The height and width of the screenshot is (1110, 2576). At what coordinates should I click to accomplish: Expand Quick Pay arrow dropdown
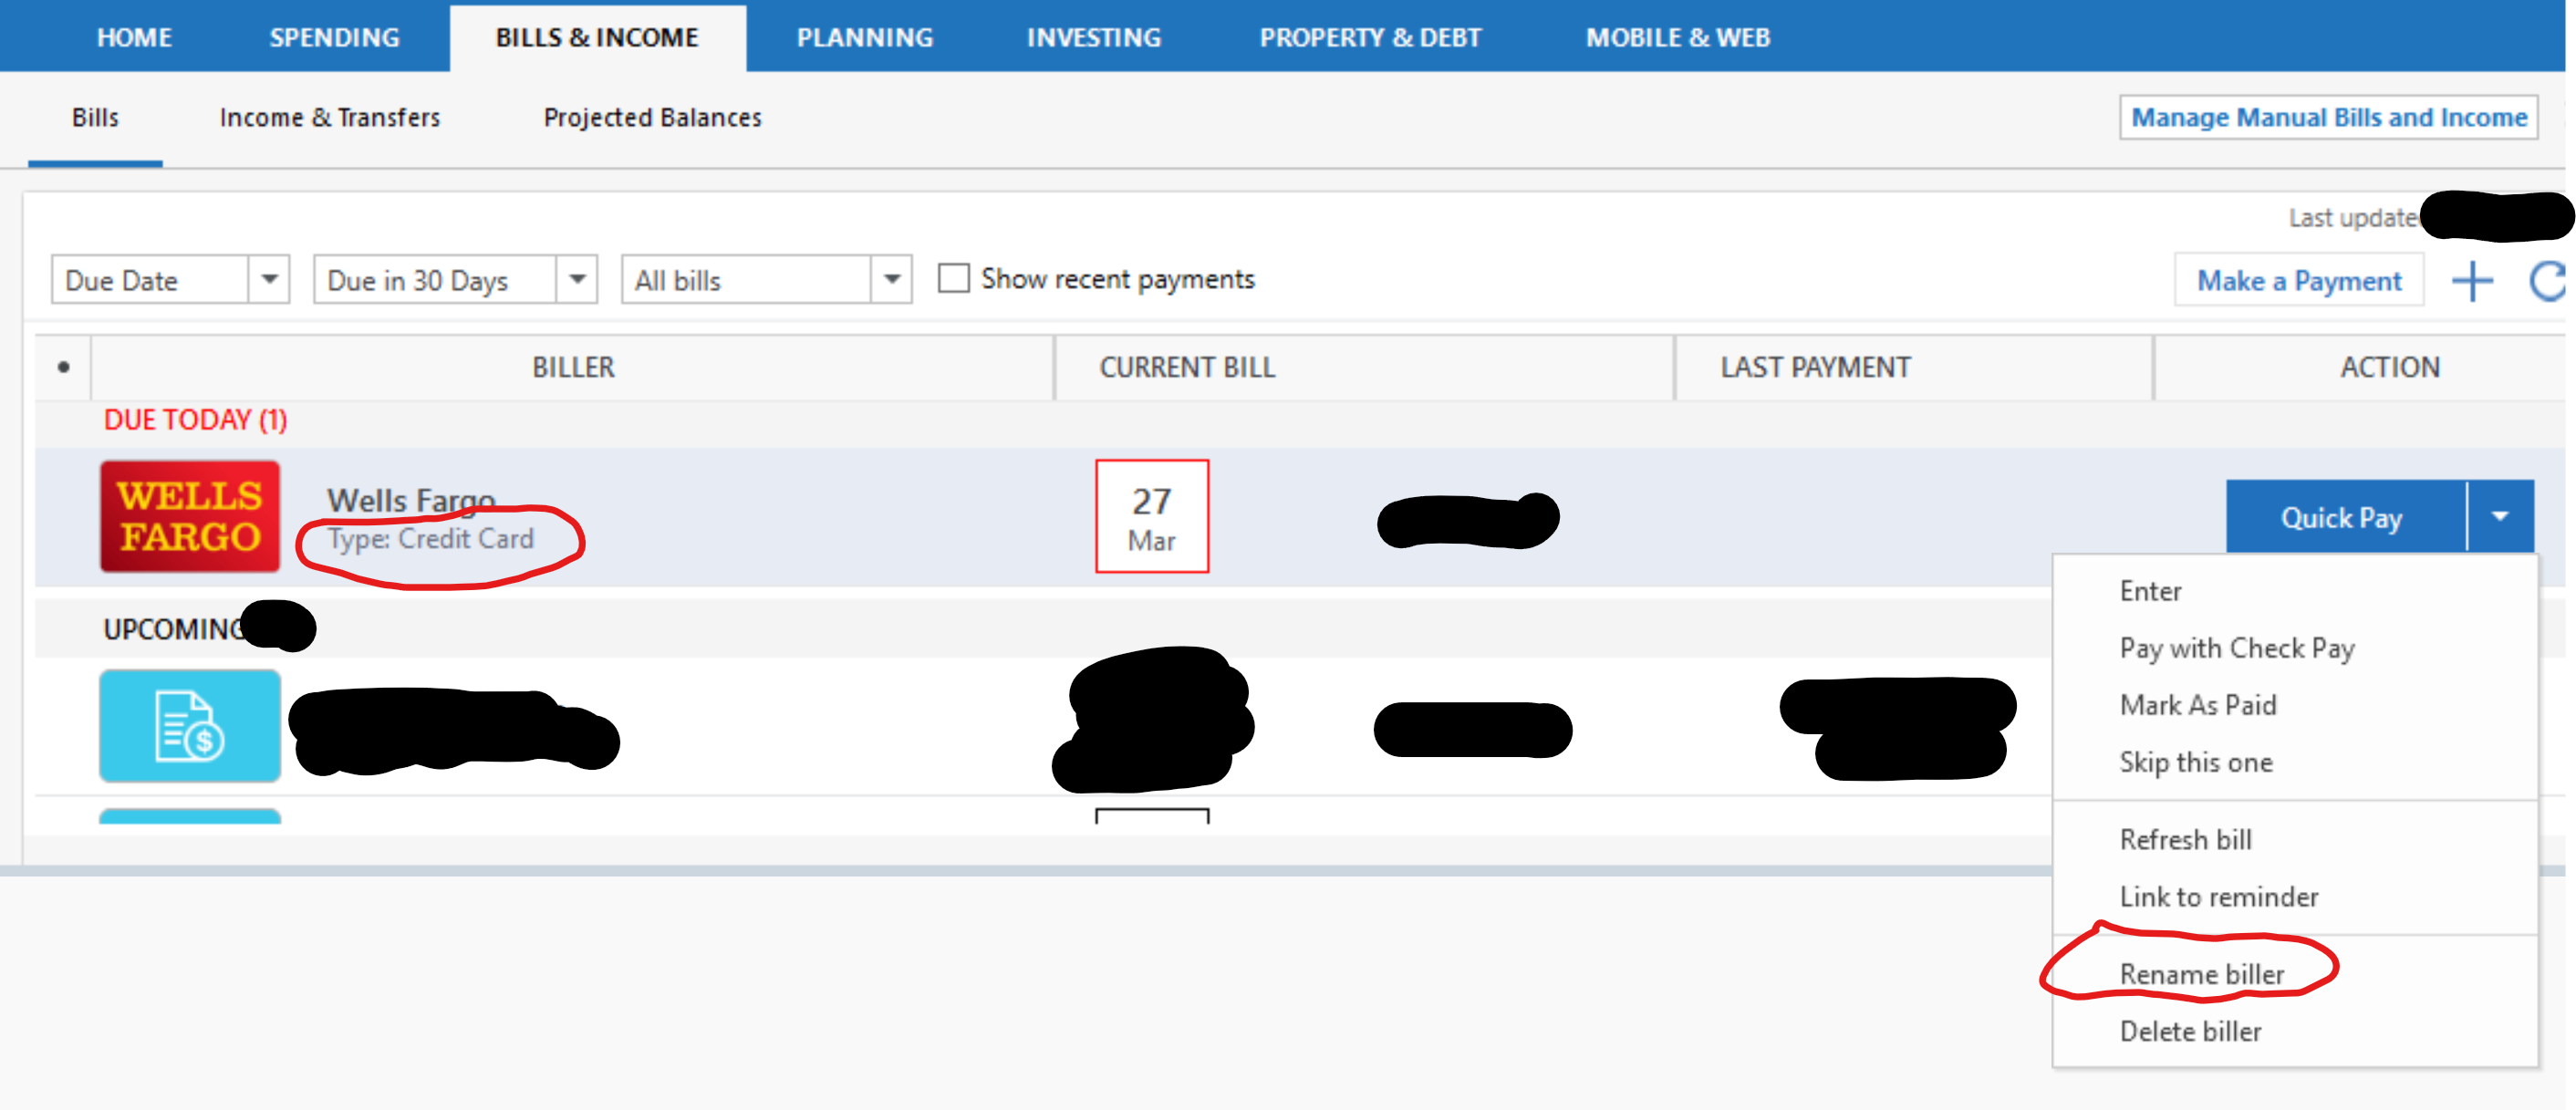2499,517
